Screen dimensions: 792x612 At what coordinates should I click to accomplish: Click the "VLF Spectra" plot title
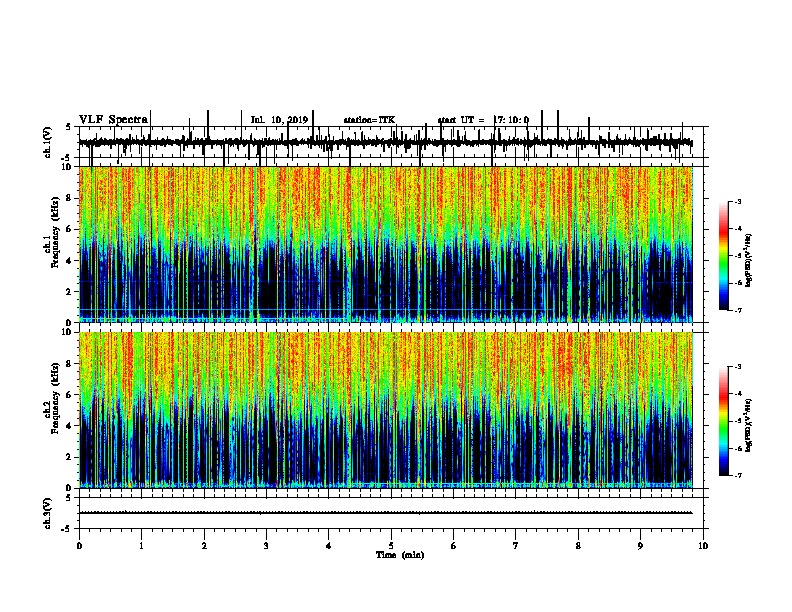113,119
